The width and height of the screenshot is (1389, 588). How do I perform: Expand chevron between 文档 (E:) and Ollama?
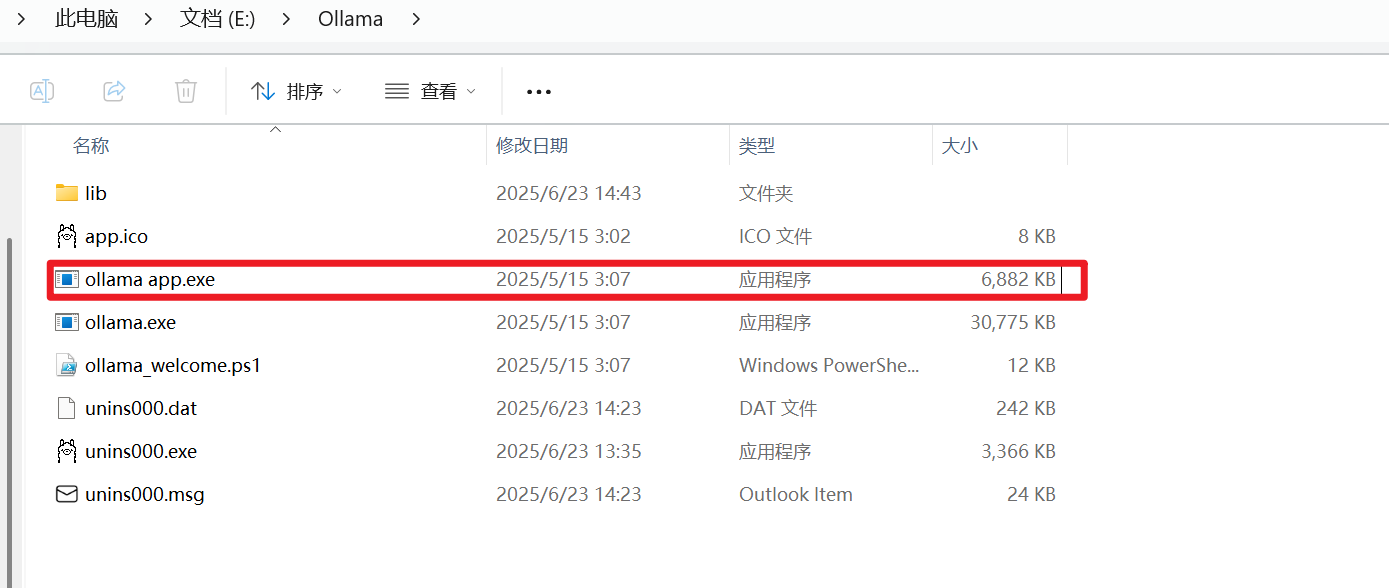tap(287, 19)
